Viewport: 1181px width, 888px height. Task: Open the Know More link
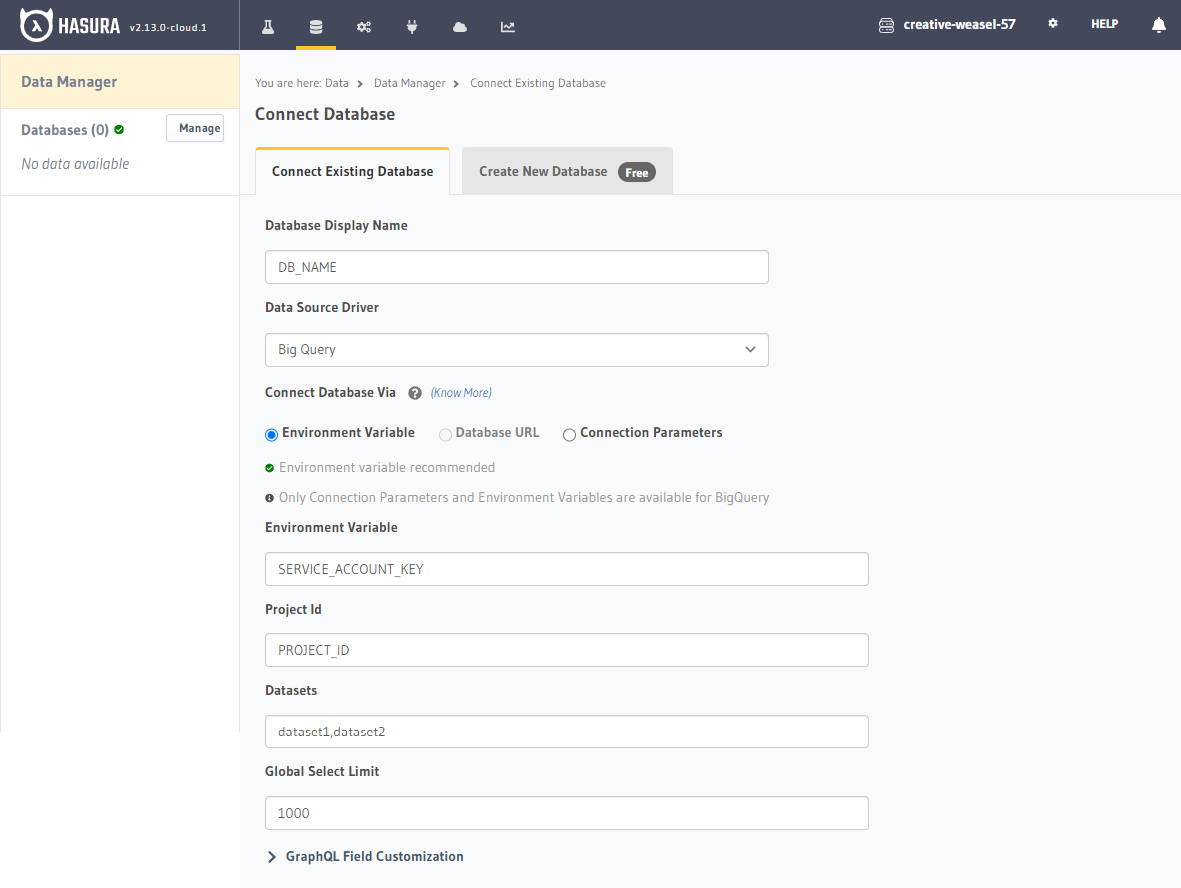point(462,392)
